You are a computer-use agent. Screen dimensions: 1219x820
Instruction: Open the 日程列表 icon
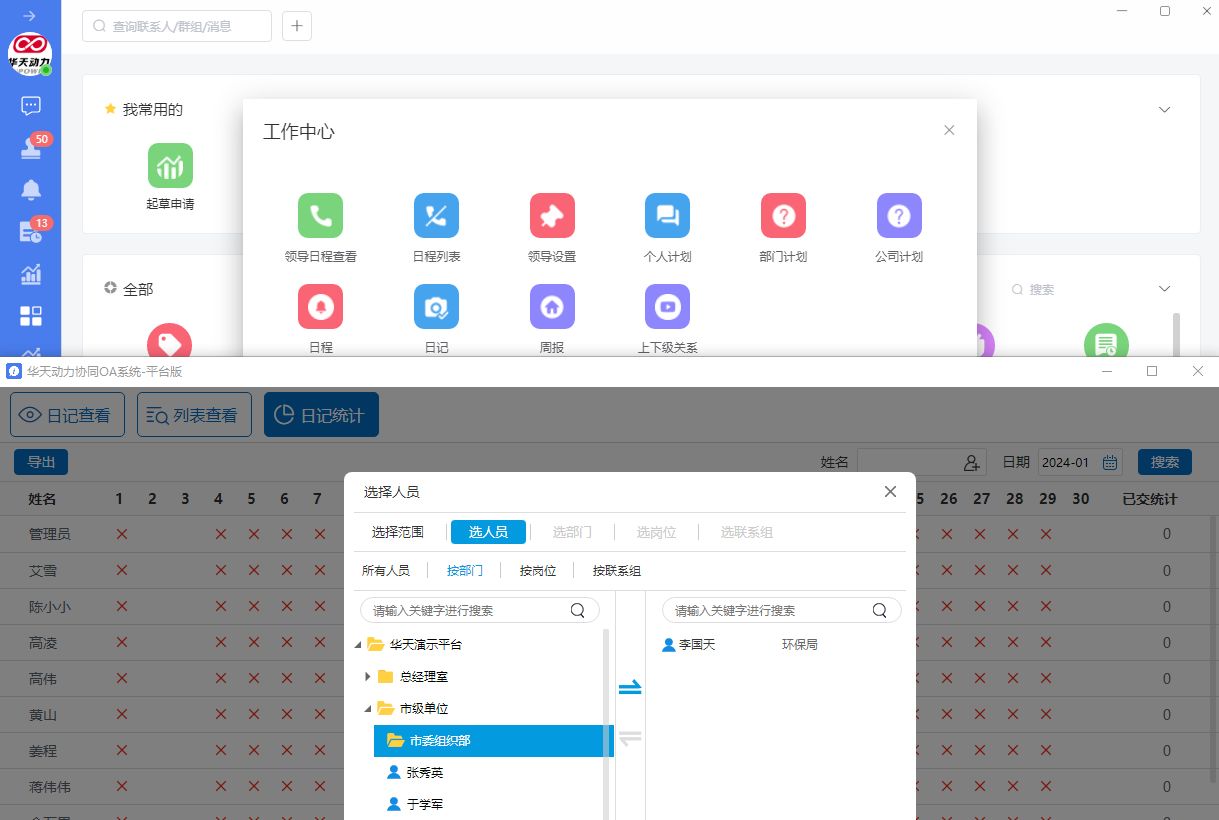pyautogui.click(x=436, y=216)
